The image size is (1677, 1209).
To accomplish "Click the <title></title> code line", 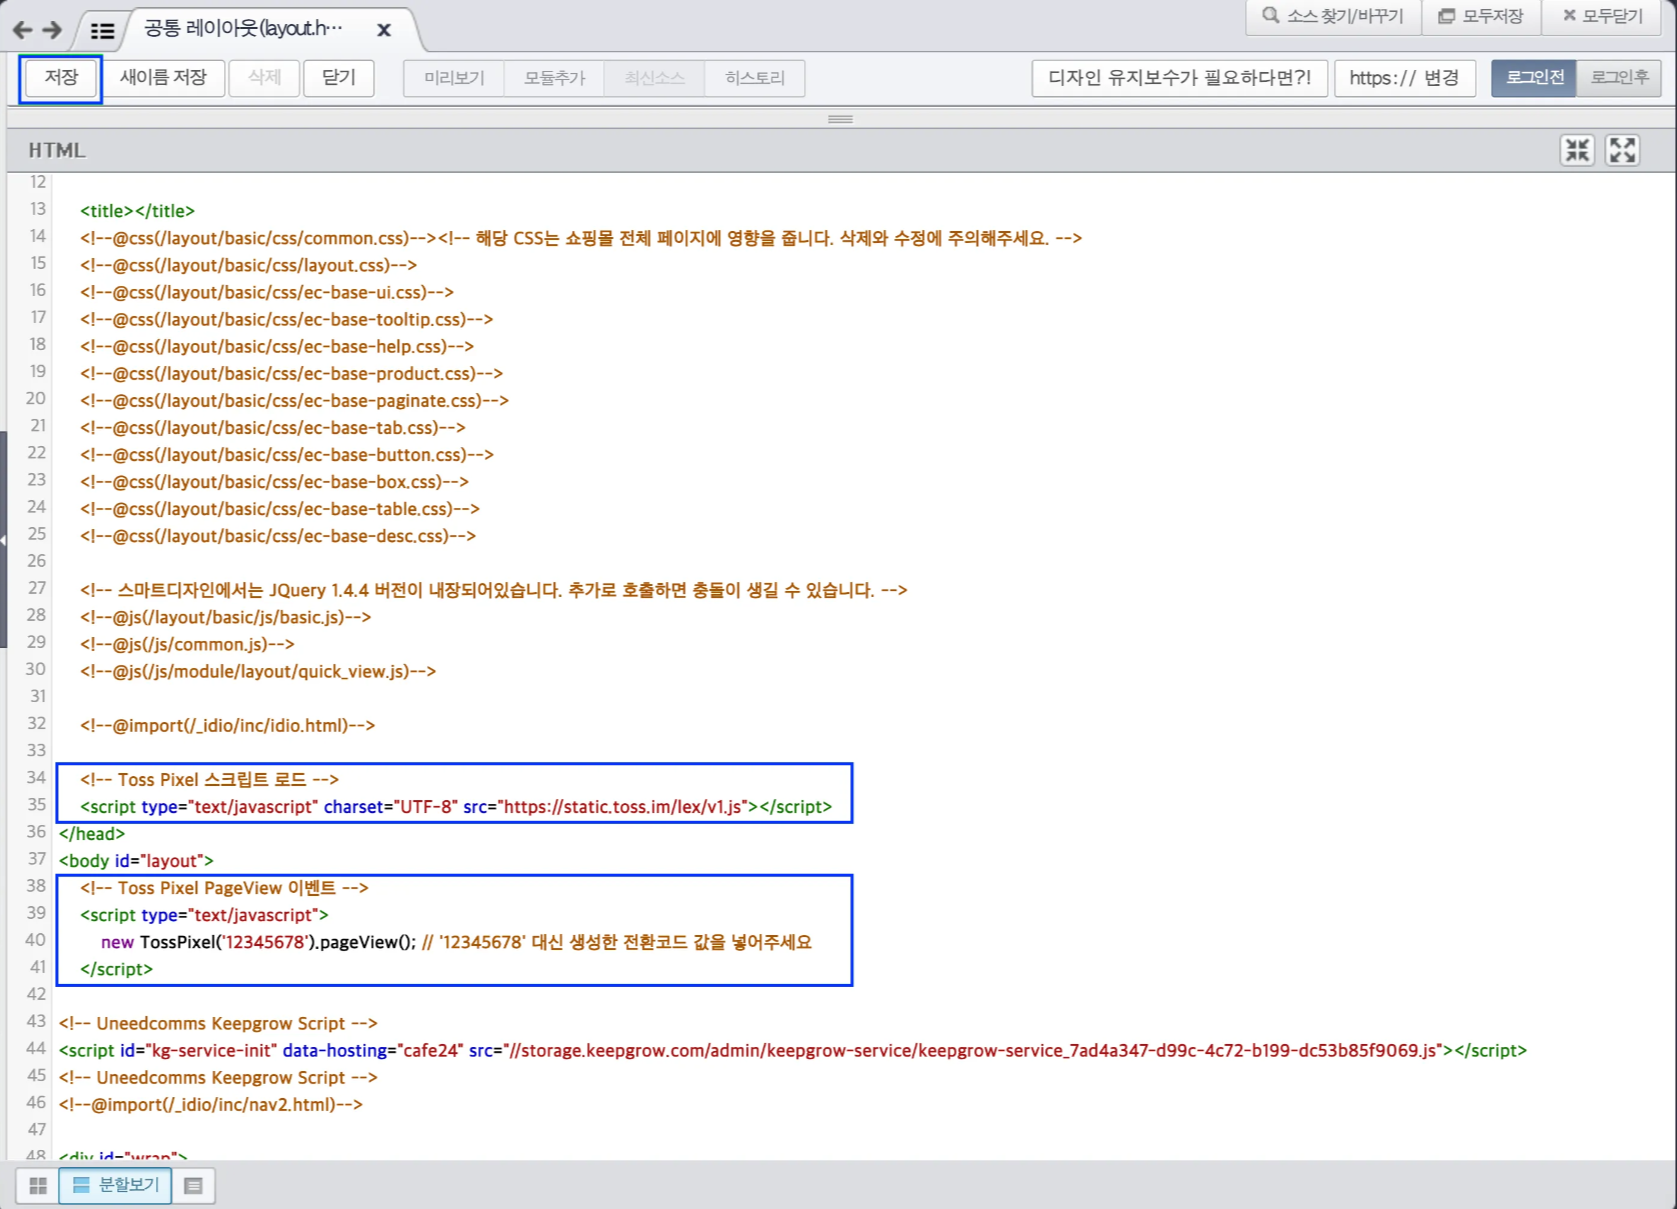I will point(137,211).
